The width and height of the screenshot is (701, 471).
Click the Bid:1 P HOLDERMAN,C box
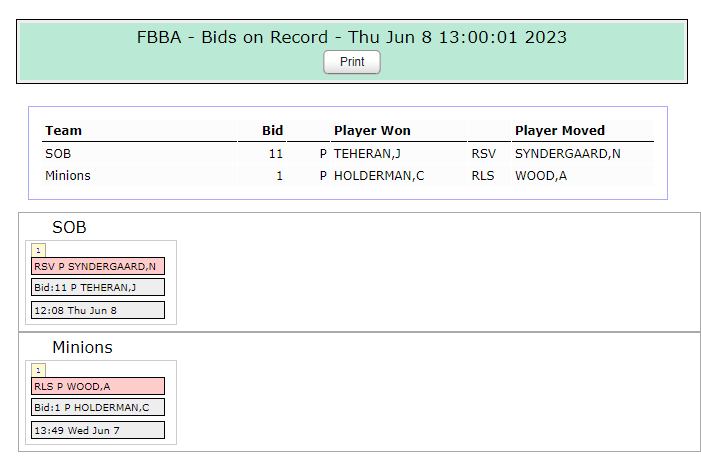[98, 407]
